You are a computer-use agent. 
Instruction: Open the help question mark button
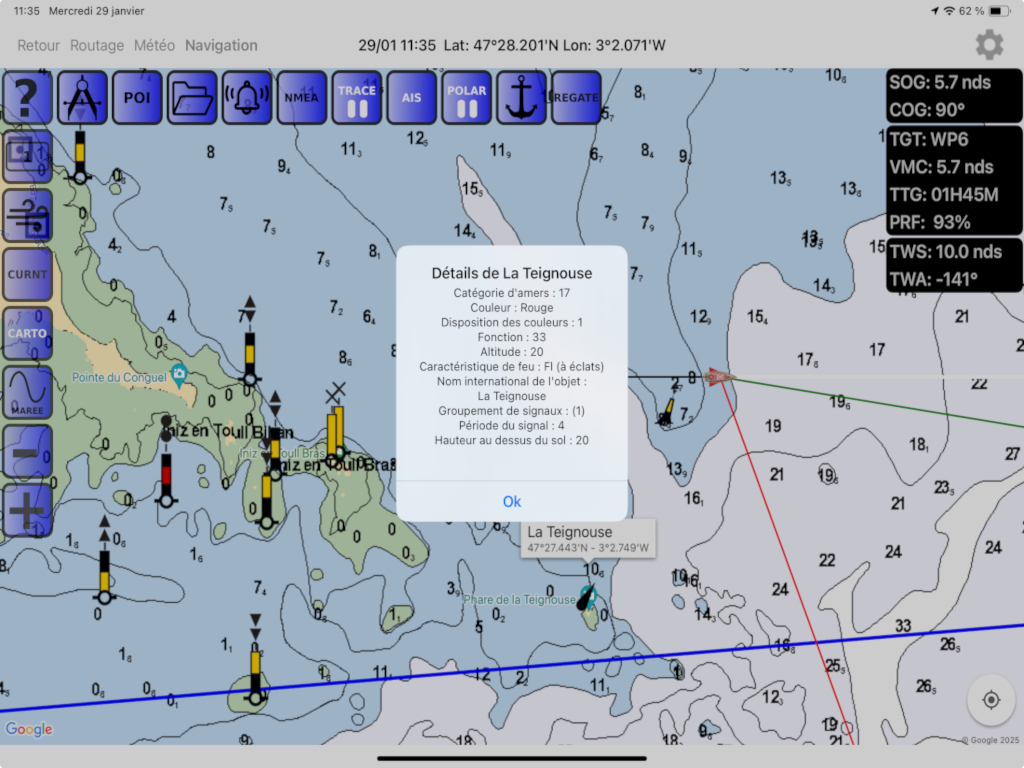point(27,97)
